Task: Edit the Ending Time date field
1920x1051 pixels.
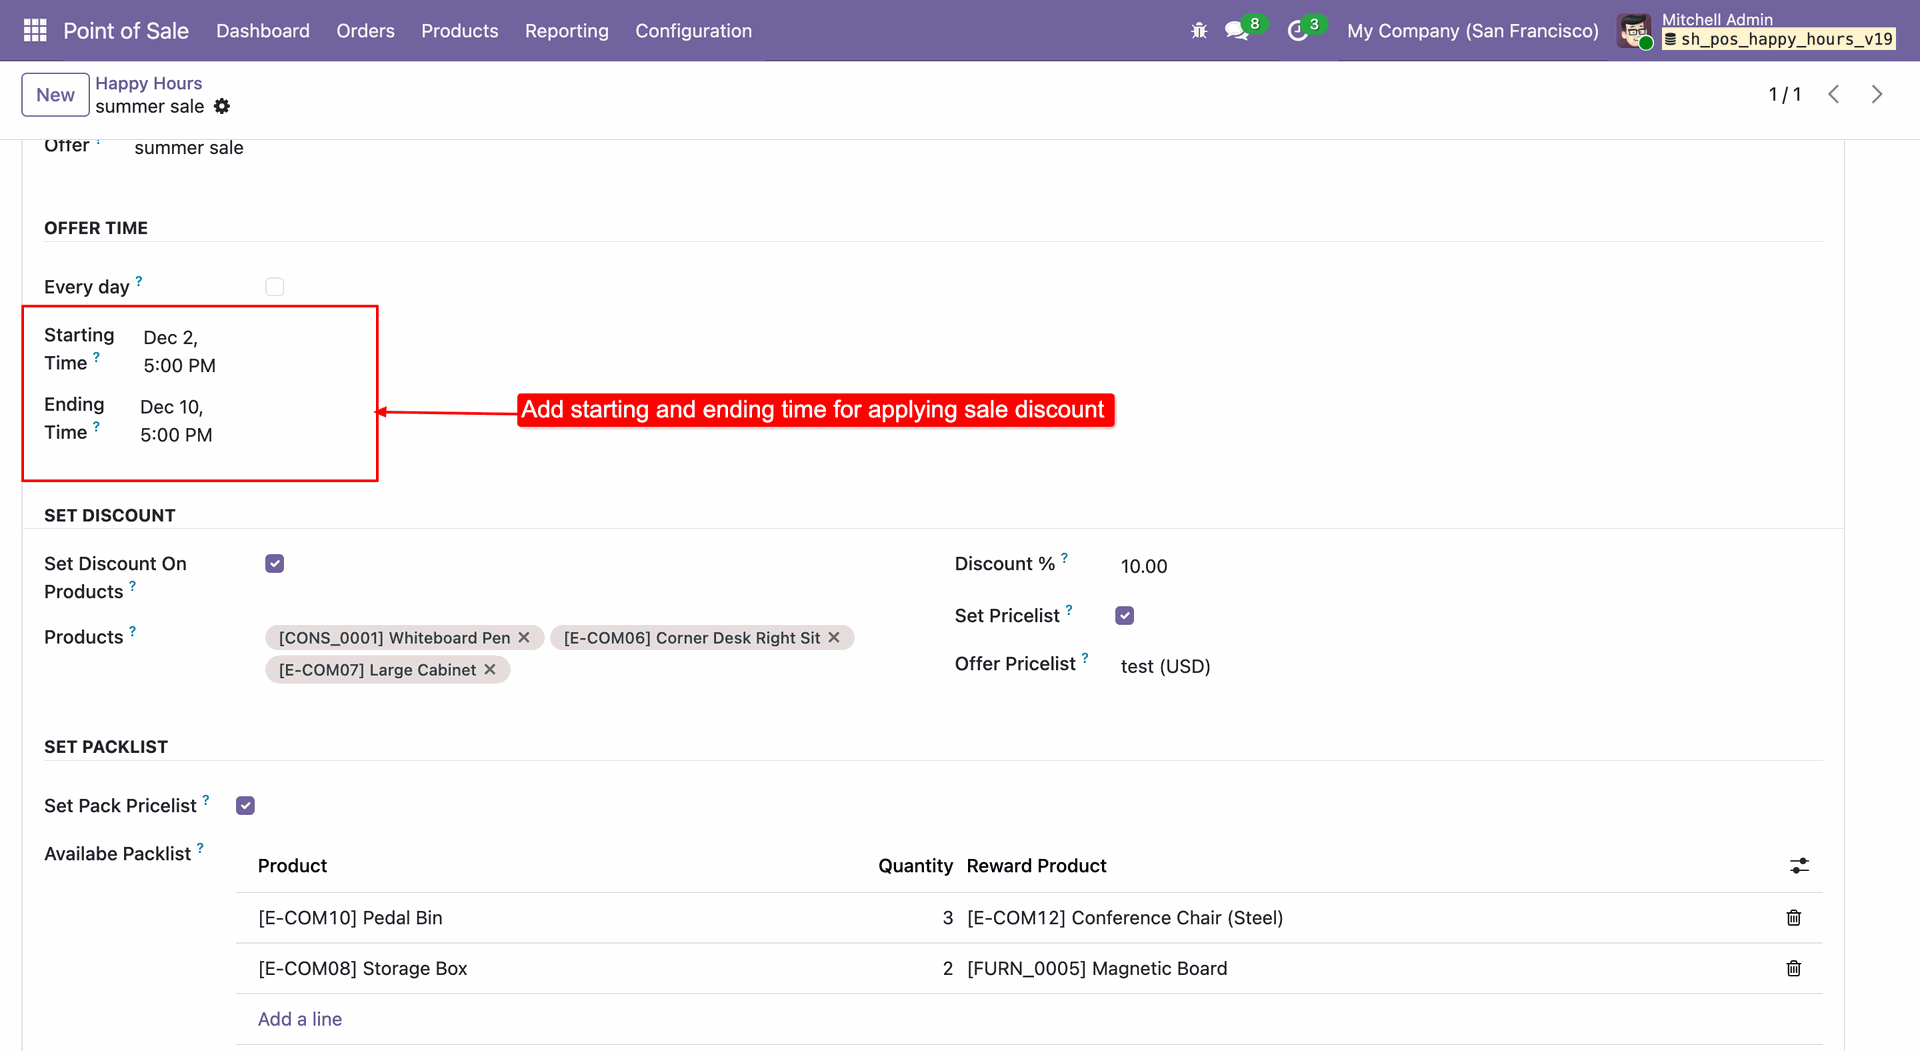Action: click(176, 421)
